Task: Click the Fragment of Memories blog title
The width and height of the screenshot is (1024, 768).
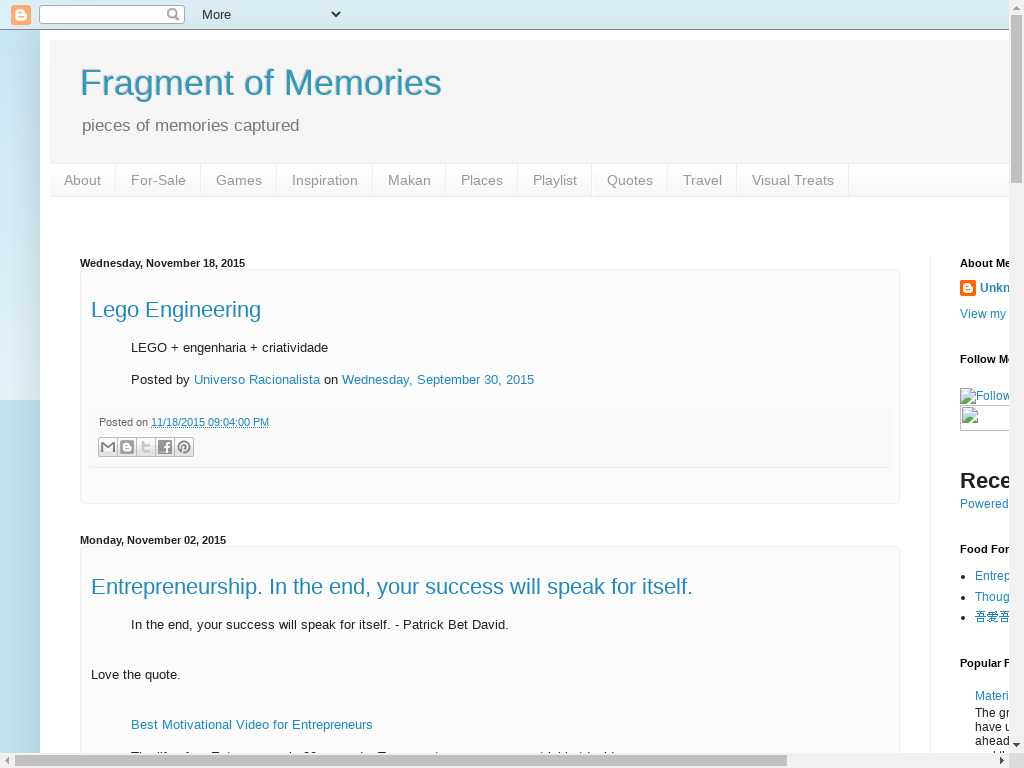Action: 260,83
